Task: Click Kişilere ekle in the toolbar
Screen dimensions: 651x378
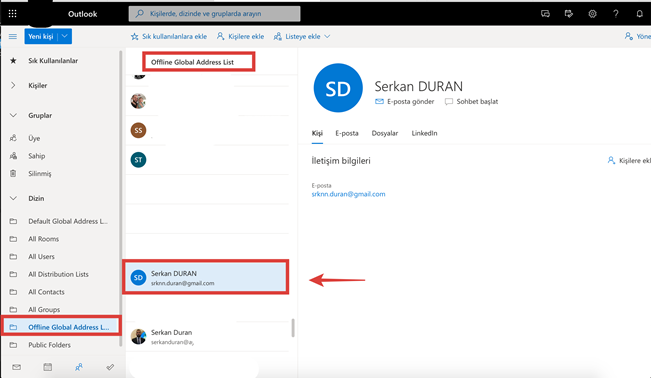Action: [240, 37]
